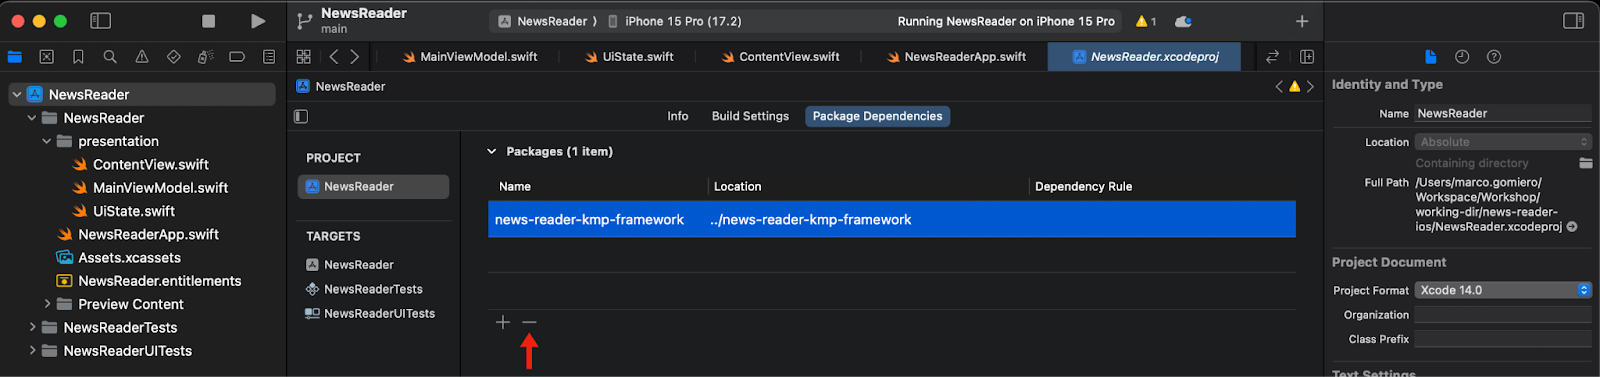Add a package with the plus button
The width and height of the screenshot is (1600, 377).
point(503,322)
